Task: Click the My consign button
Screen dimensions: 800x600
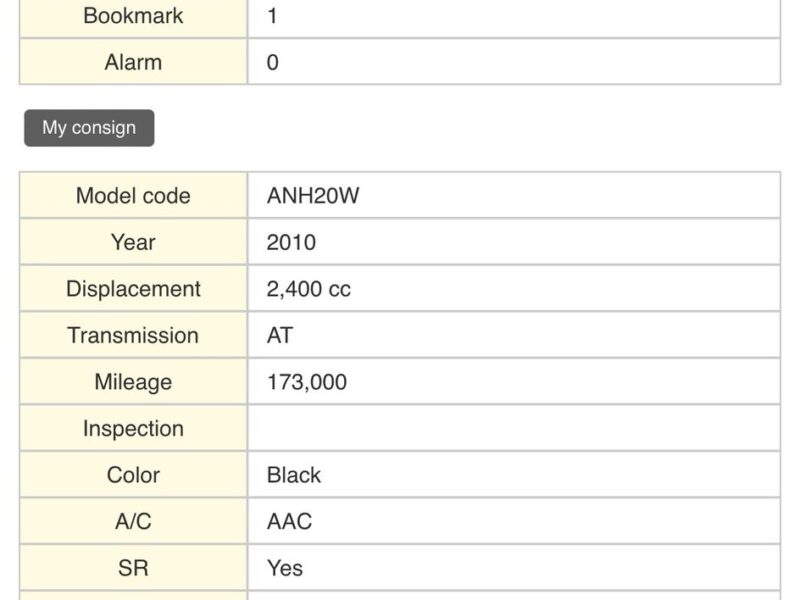Action: tap(89, 128)
